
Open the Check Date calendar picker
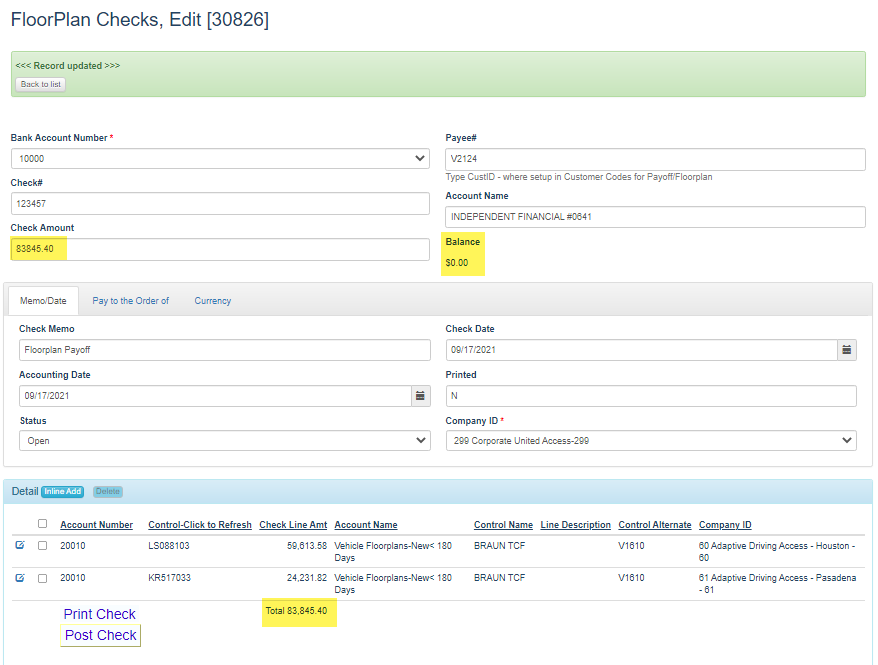coord(847,350)
